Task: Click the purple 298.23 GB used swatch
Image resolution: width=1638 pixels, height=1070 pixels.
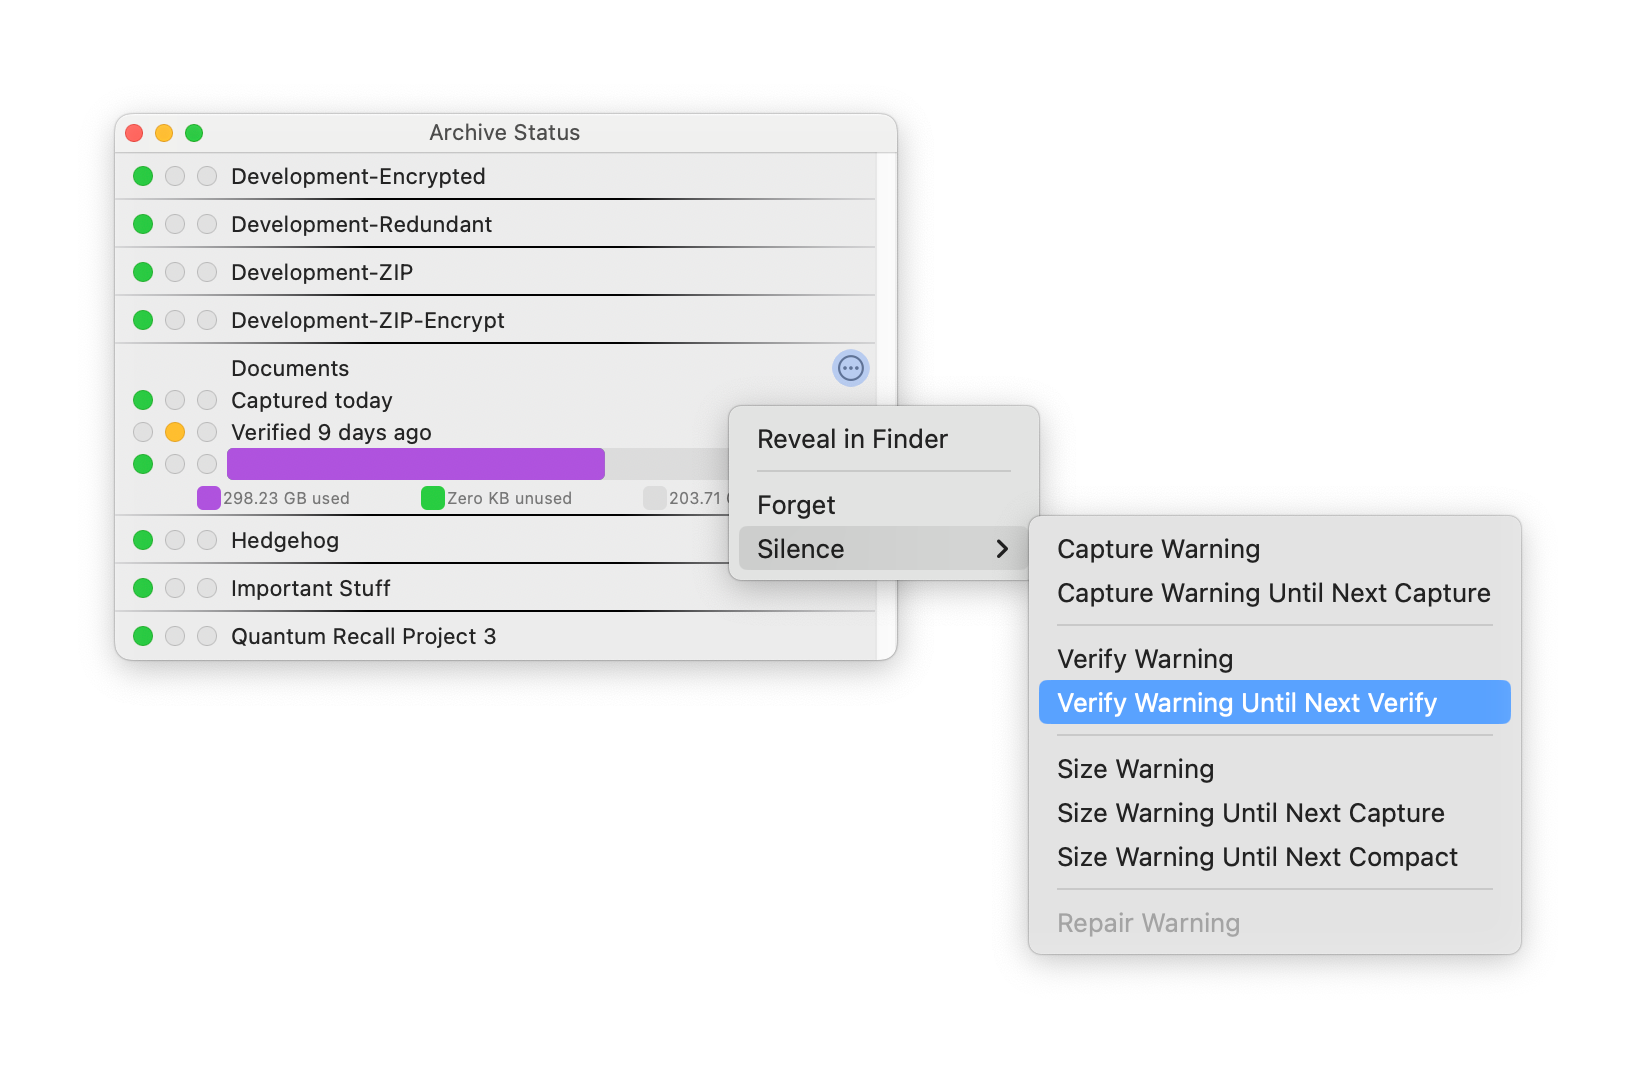Action: tap(209, 498)
